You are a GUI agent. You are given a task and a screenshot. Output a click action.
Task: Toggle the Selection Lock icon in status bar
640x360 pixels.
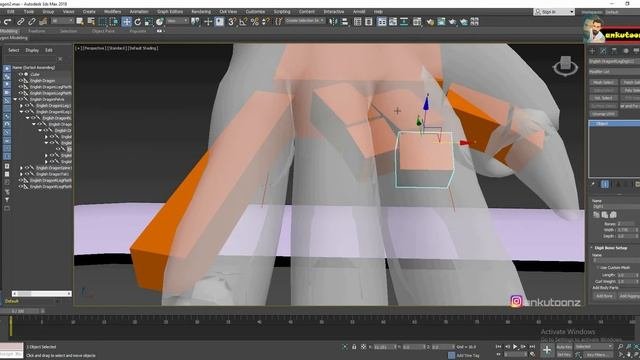[x=354, y=347]
